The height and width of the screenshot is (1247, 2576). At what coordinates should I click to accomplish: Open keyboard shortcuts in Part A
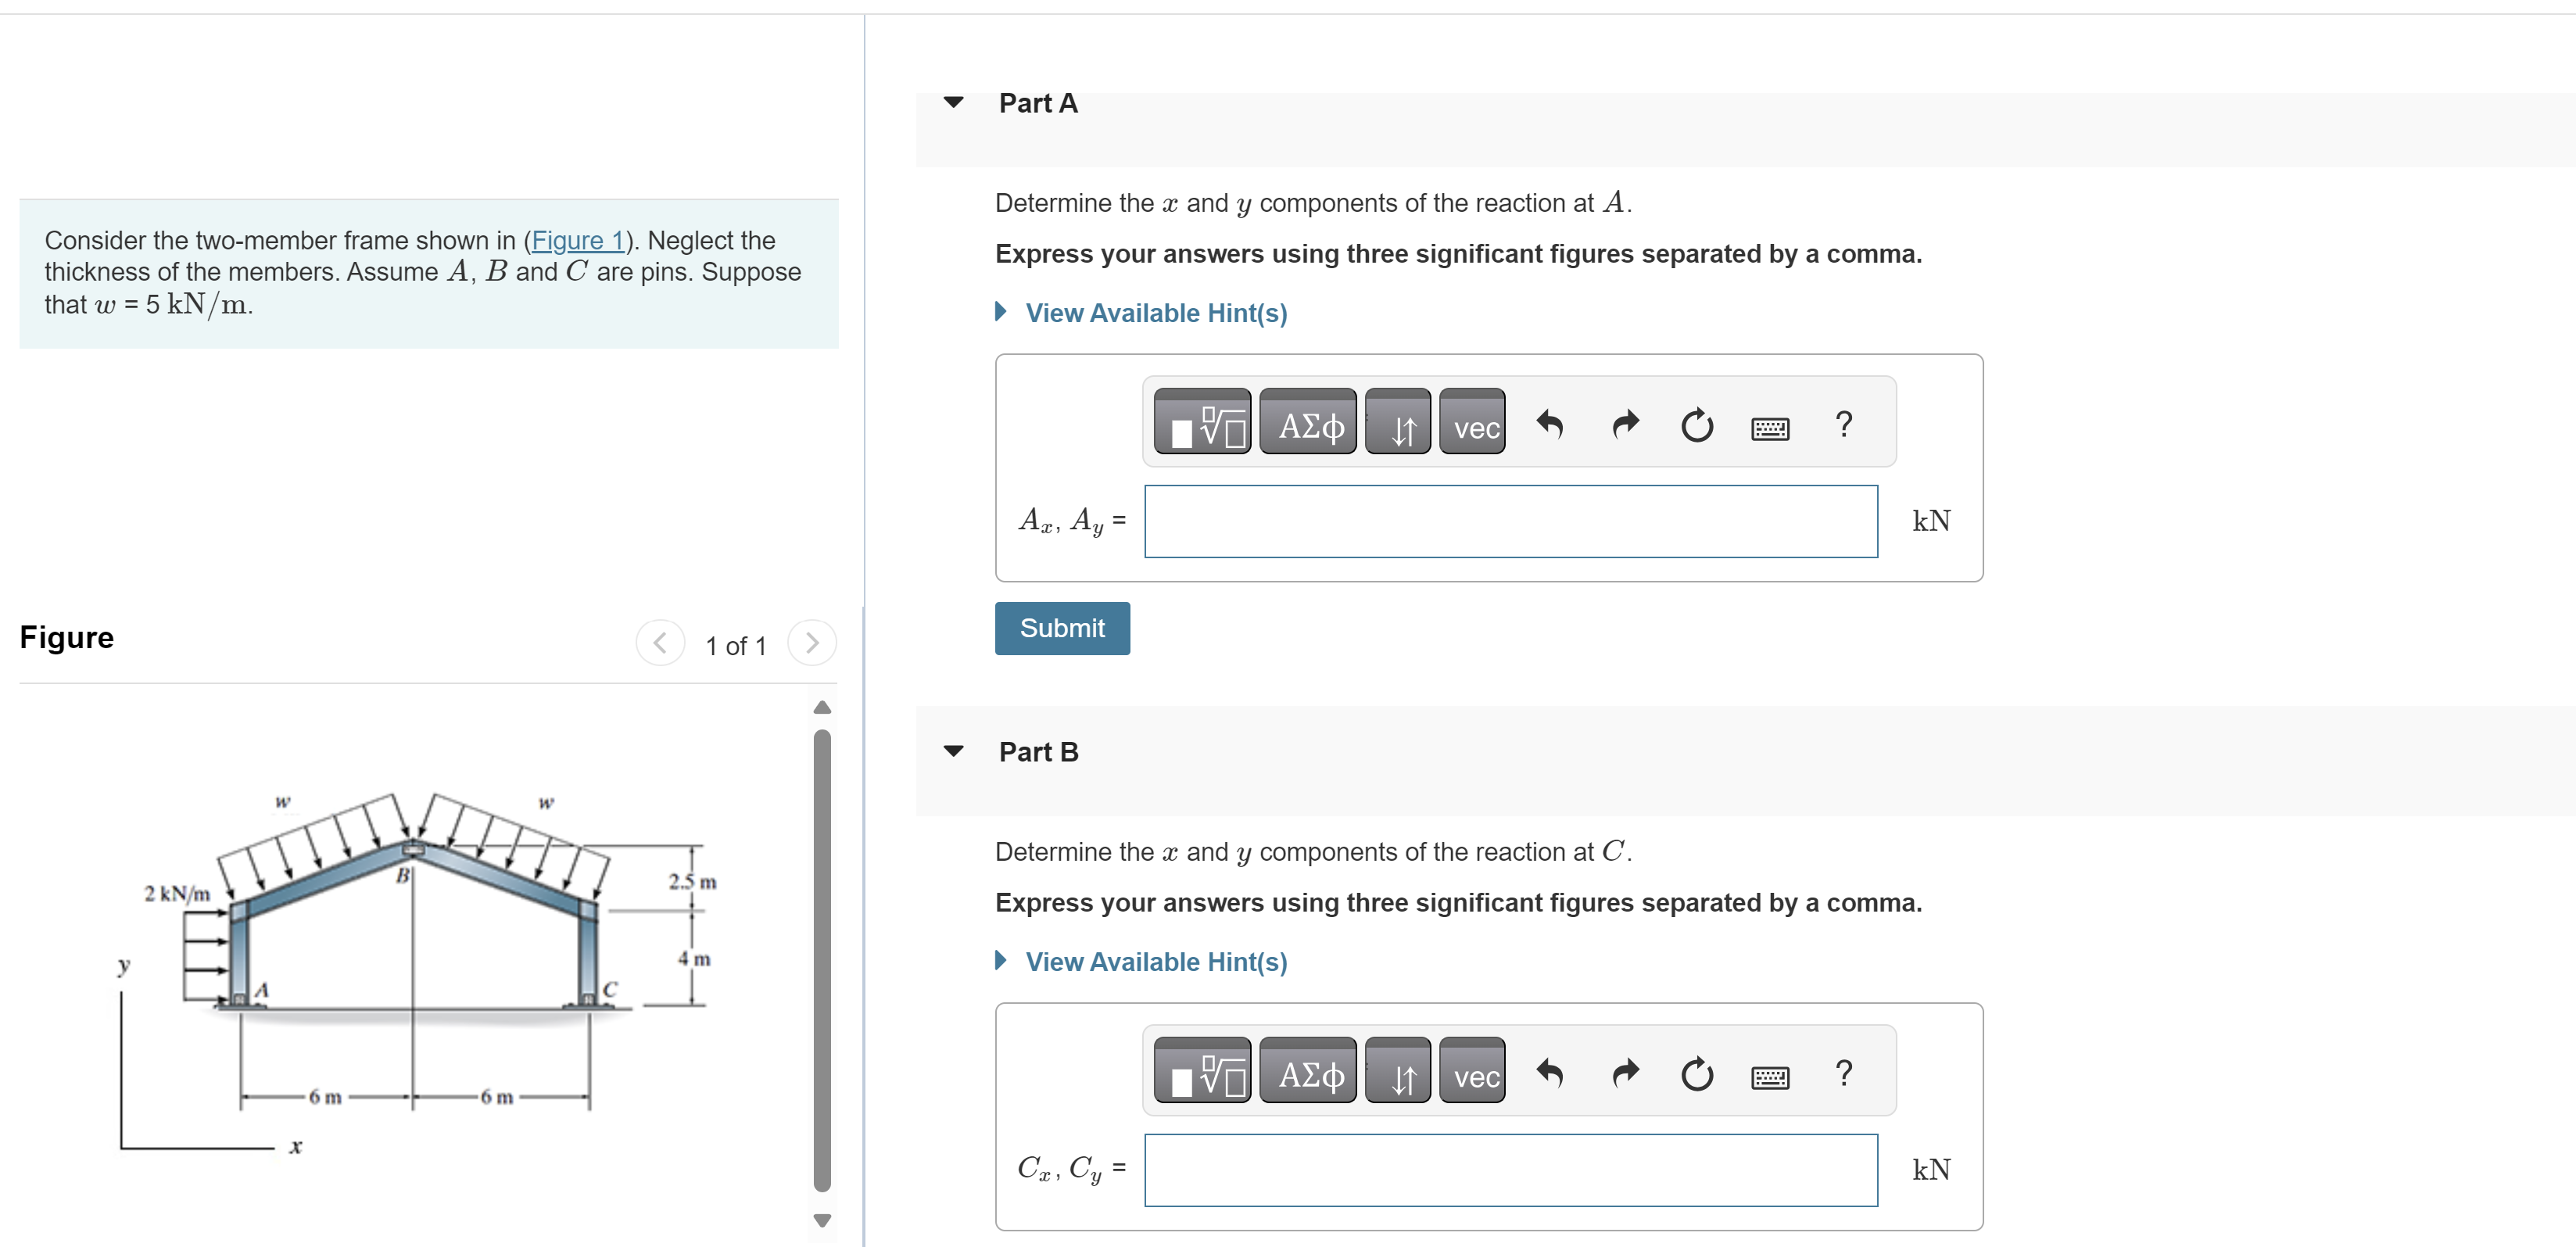point(1770,427)
